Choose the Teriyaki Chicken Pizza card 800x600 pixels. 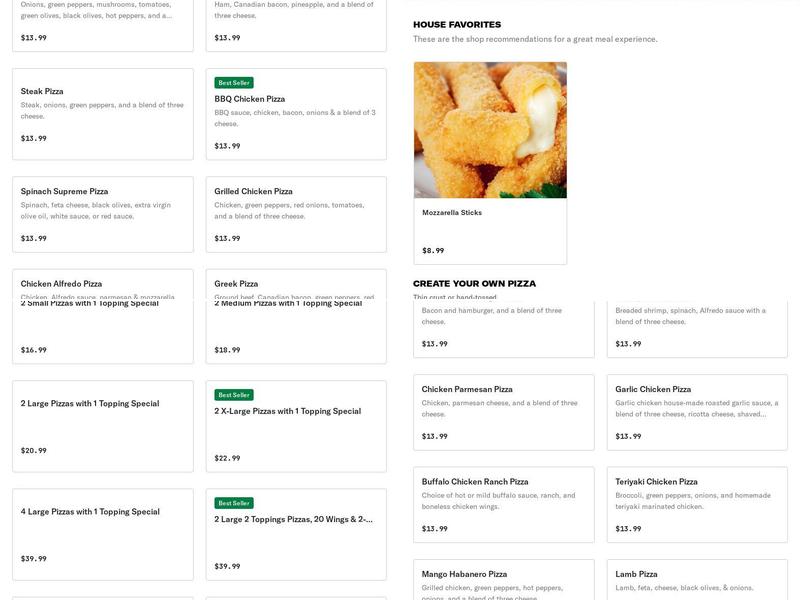point(697,505)
